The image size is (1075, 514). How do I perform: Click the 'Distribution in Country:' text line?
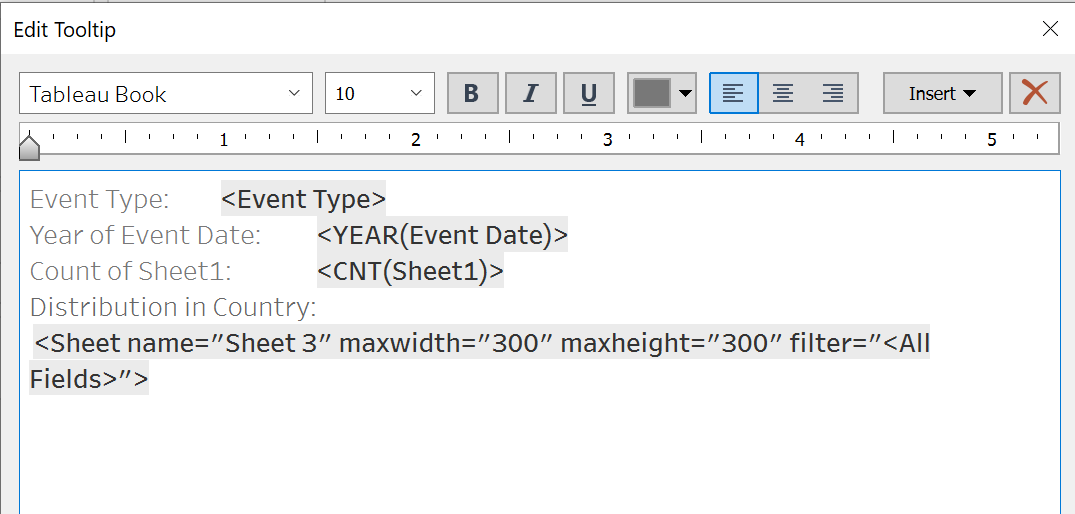(x=173, y=307)
